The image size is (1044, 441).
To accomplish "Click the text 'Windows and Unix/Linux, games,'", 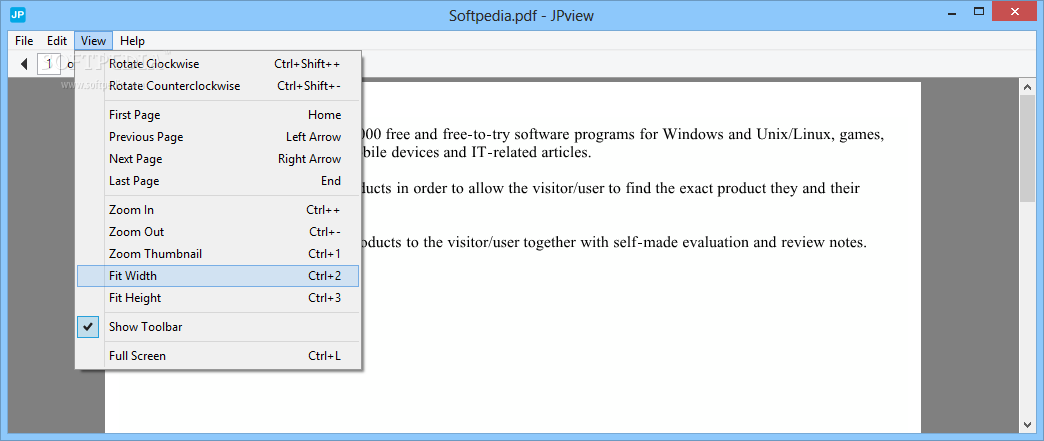I will (773, 135).
